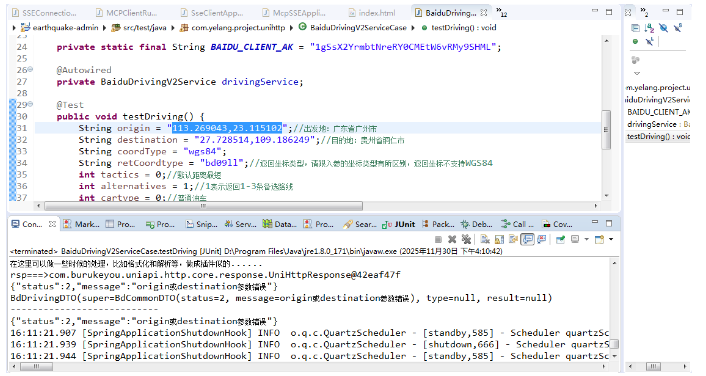Pin the current console

(x=561, y=240)
